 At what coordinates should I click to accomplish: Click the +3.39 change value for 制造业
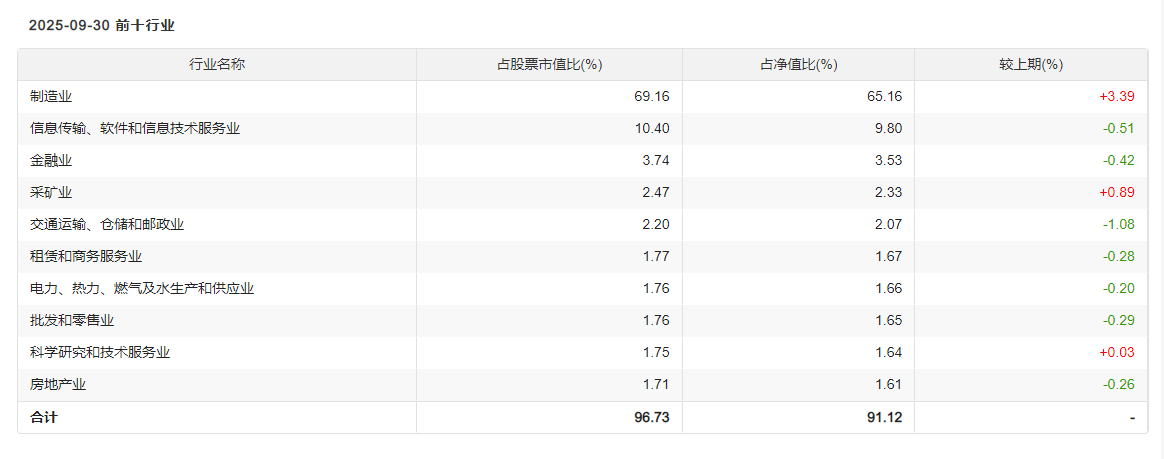[x=1116, y=96]
